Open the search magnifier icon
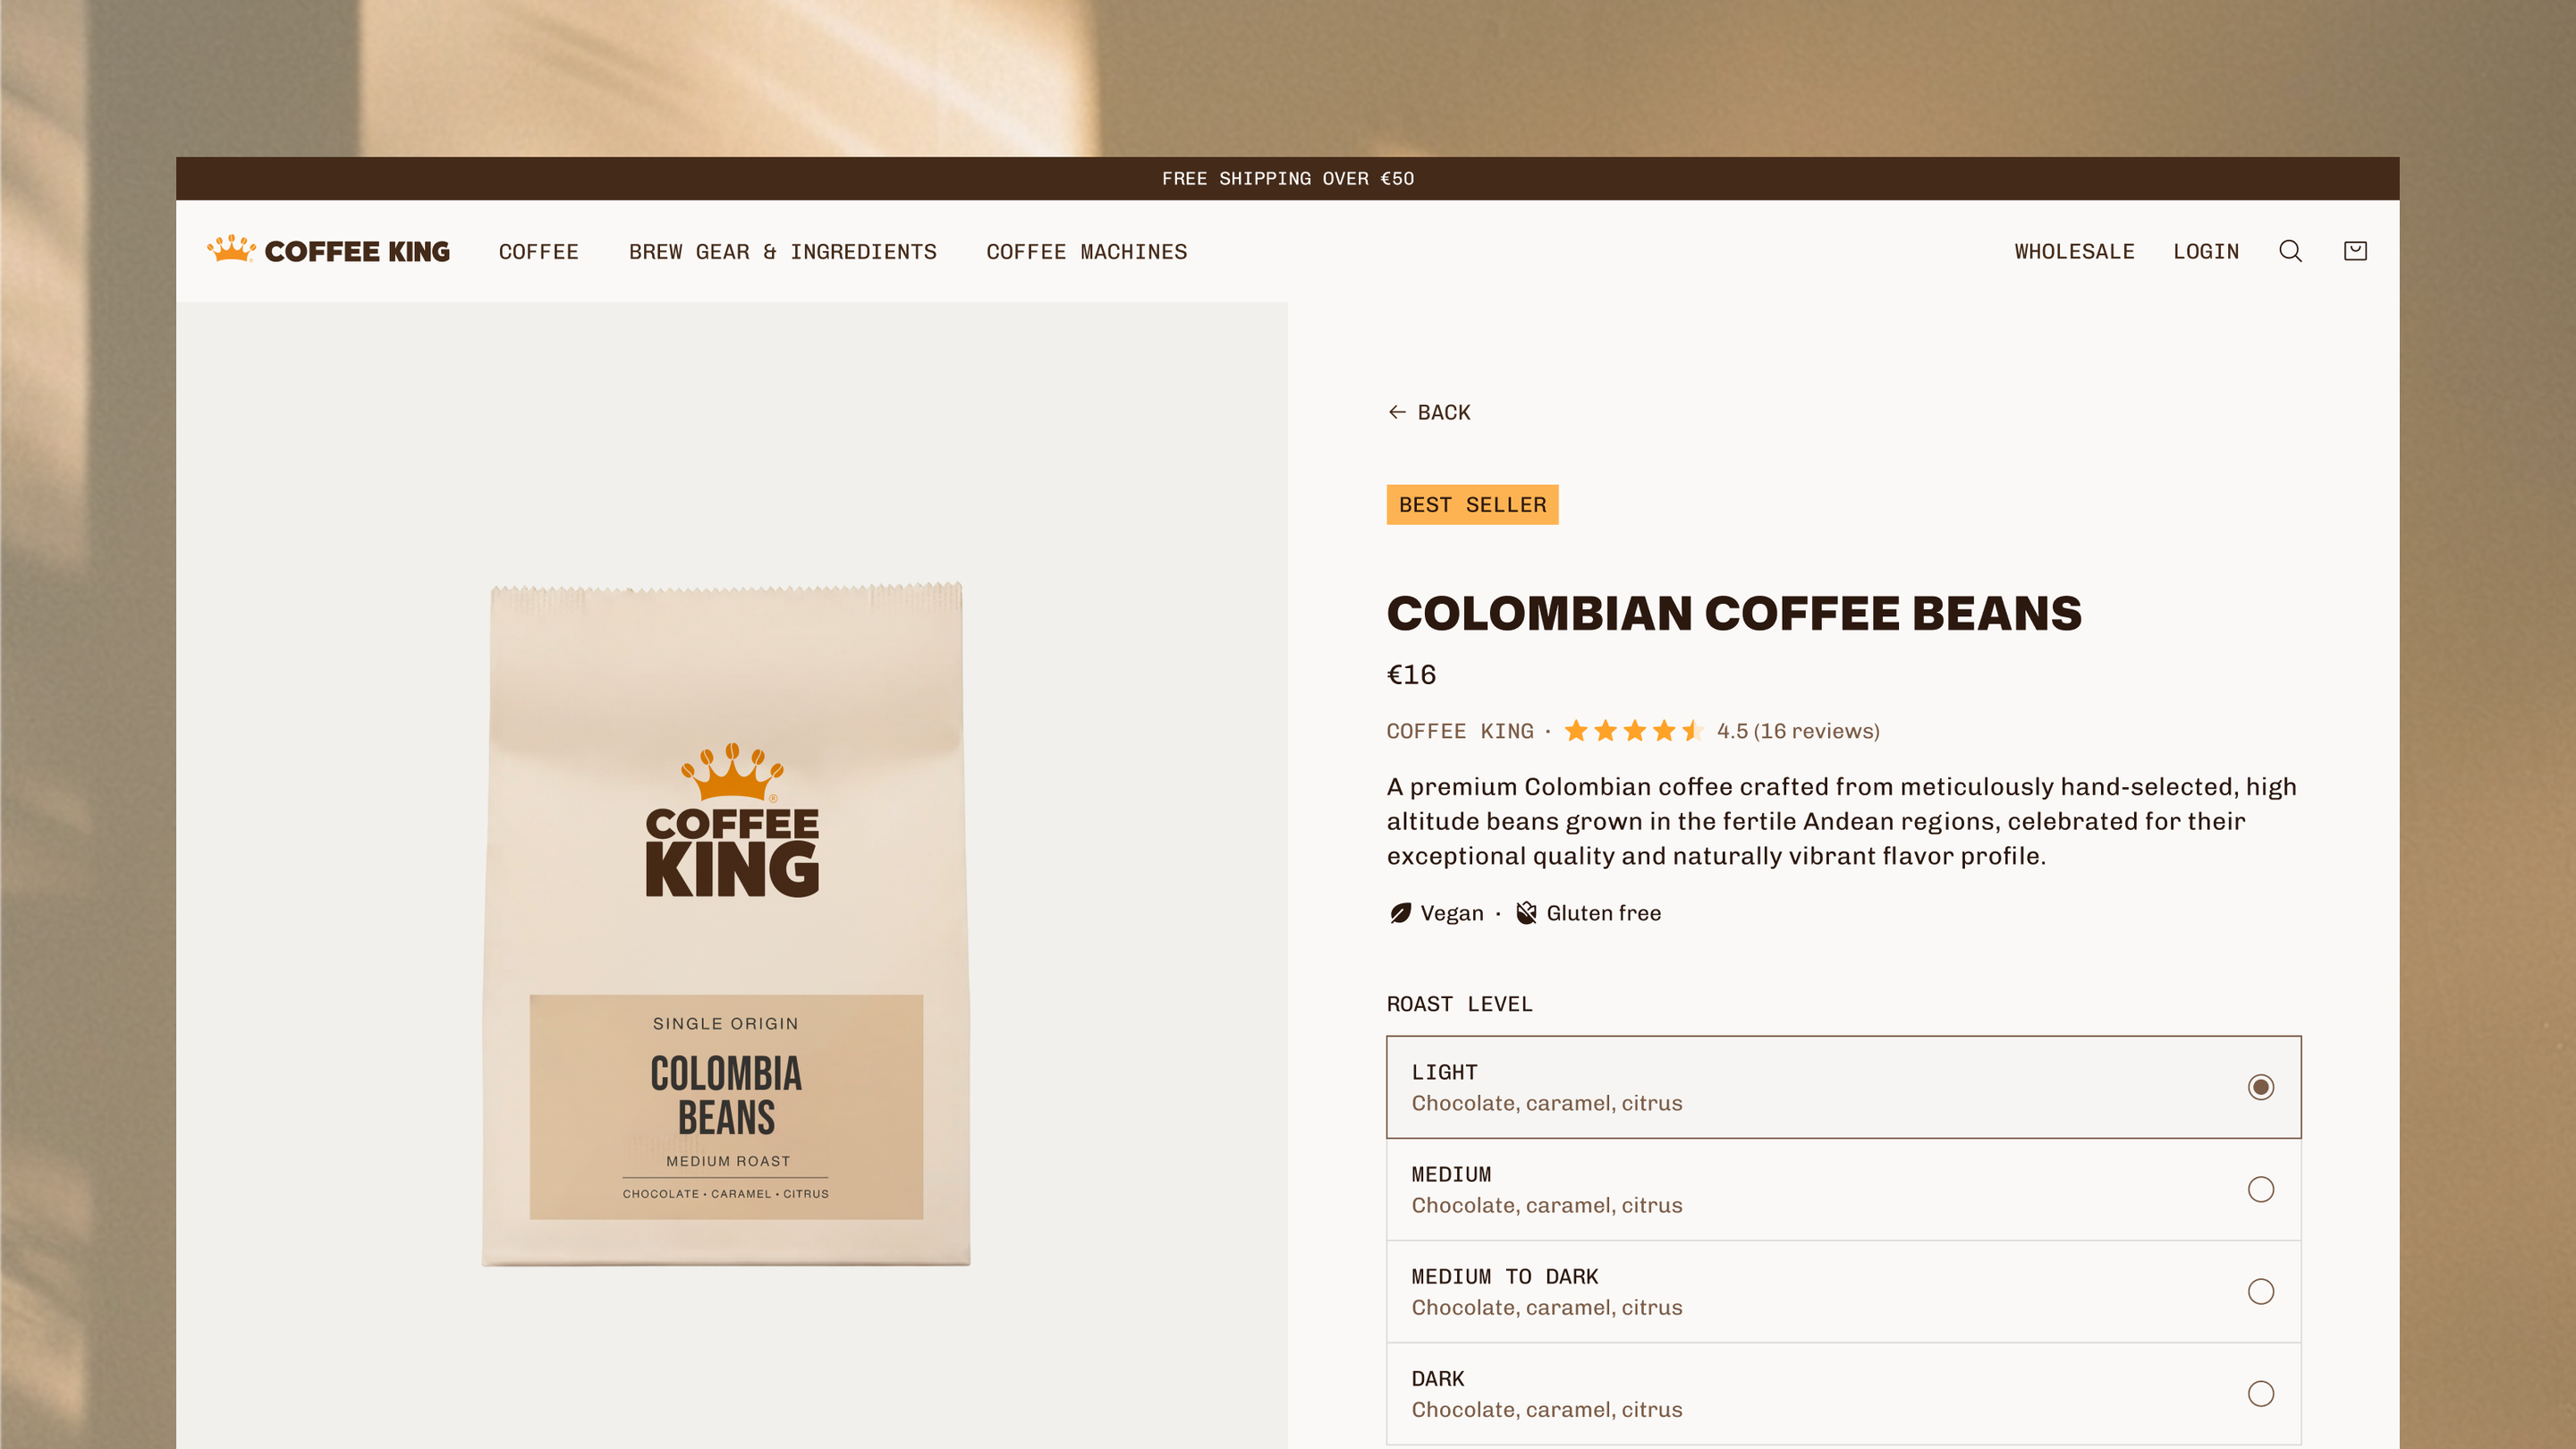 pyautogui.click(x=2290, y=251)
